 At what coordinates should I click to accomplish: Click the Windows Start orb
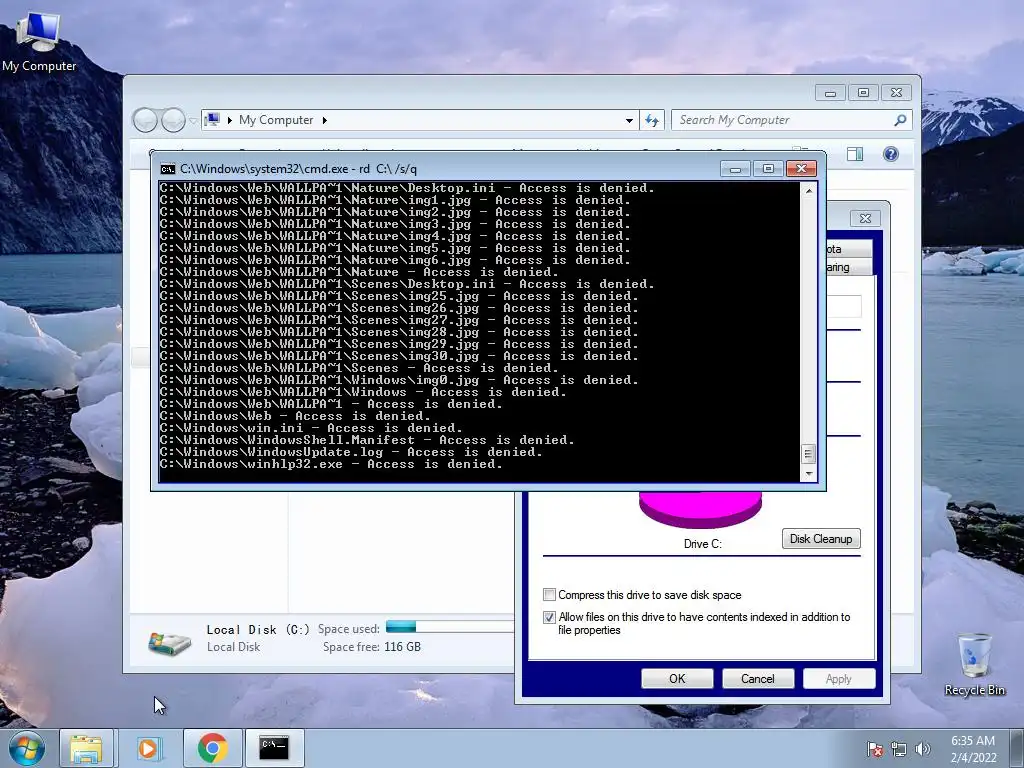(26, 748)
